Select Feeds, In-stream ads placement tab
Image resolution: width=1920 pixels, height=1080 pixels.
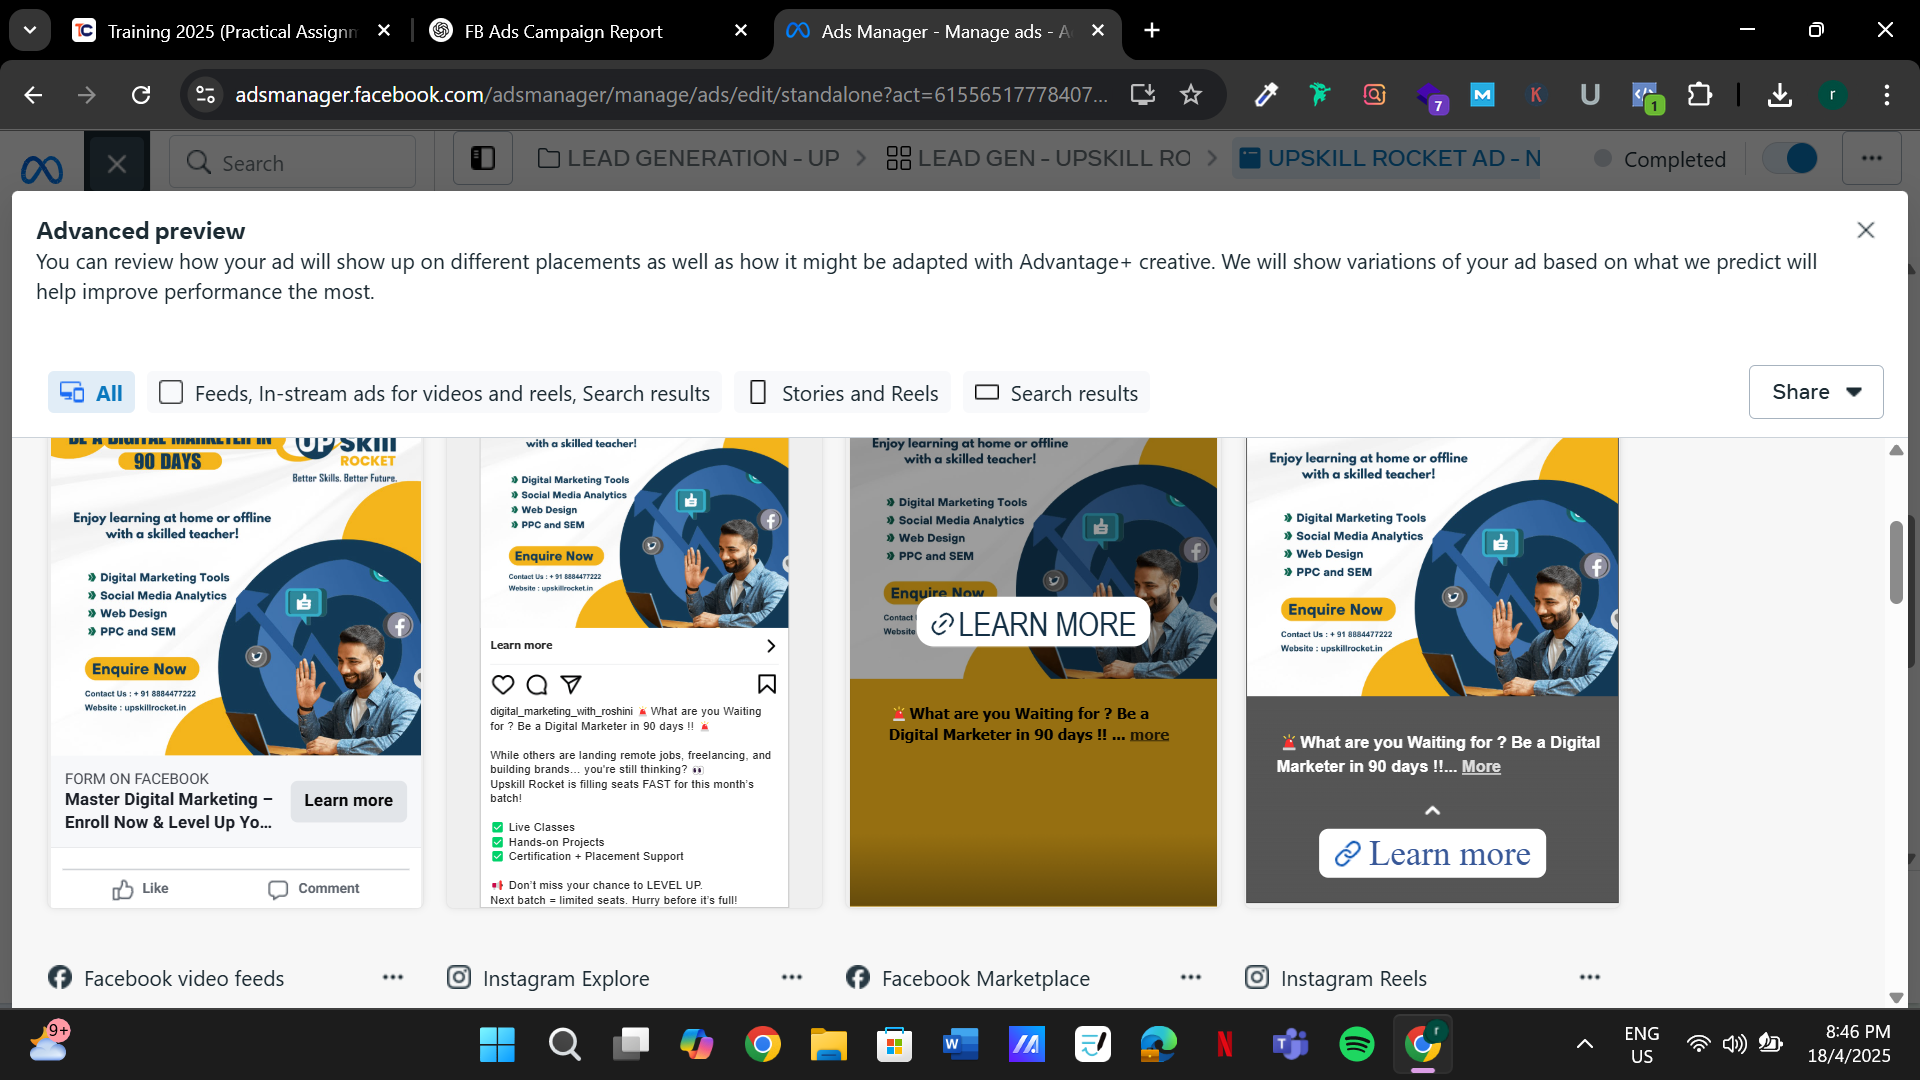434,393
